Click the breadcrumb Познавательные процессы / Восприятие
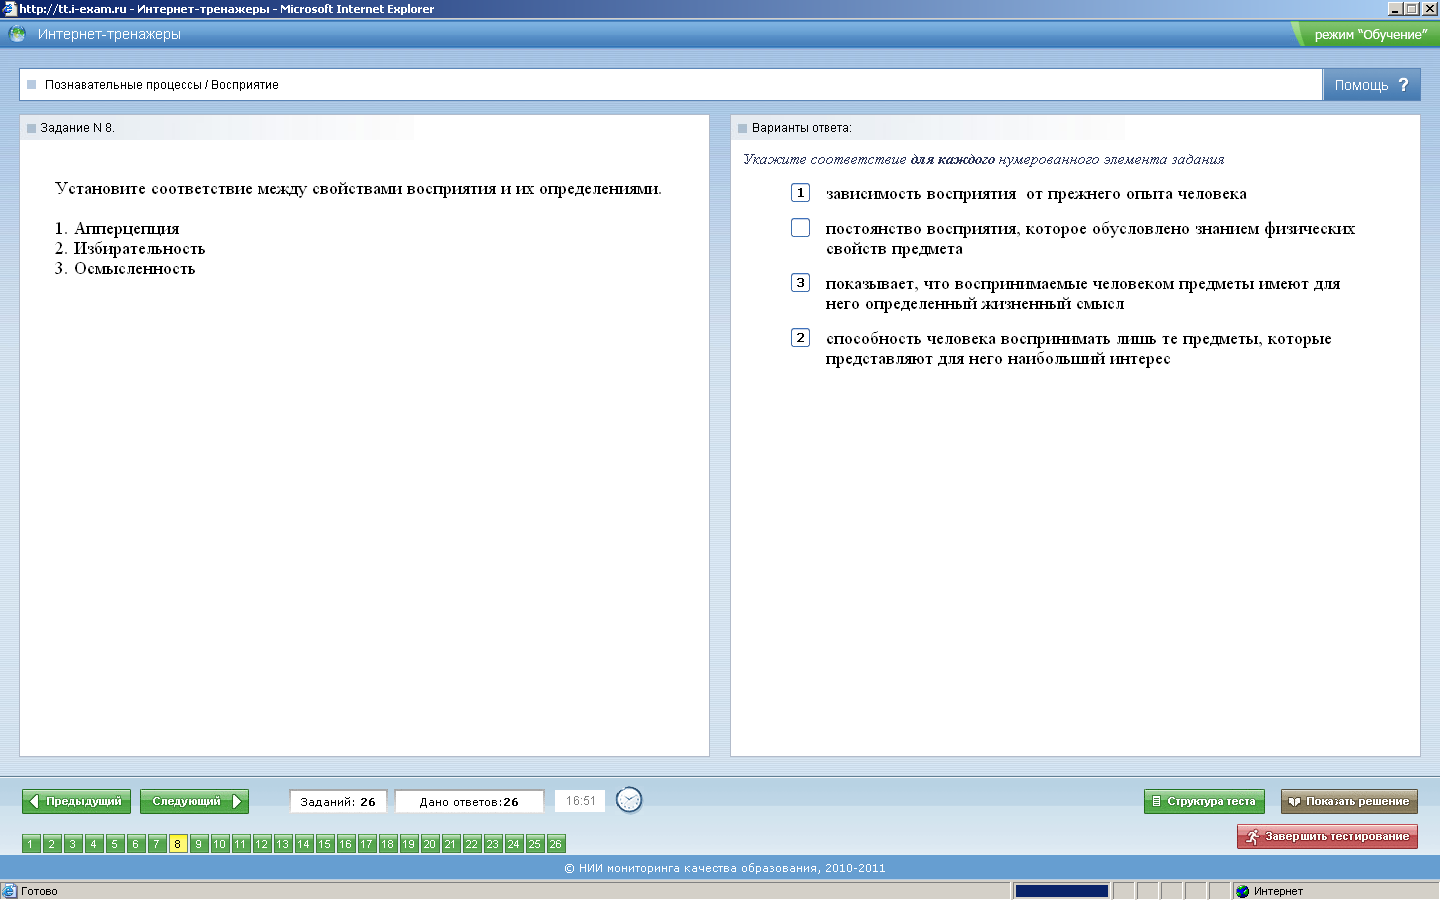1440x900 pixels. point(162,85)
